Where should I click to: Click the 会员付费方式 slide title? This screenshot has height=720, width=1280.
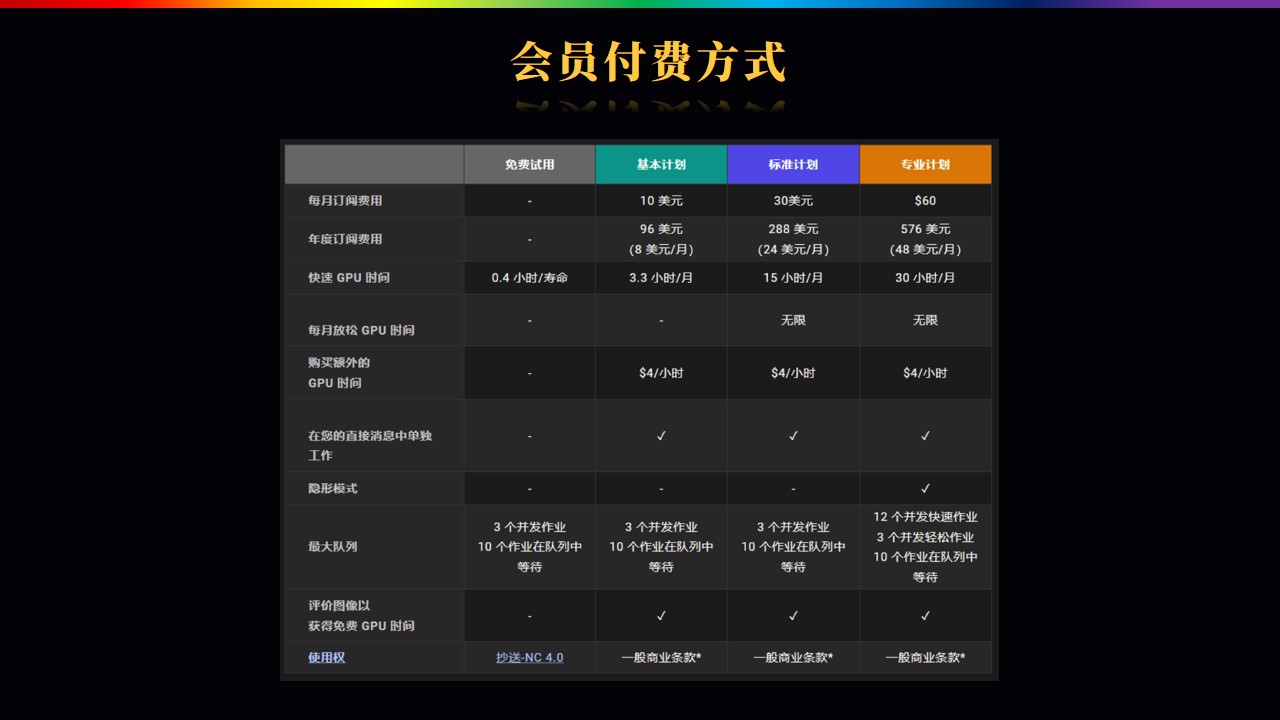click(648, 62)
